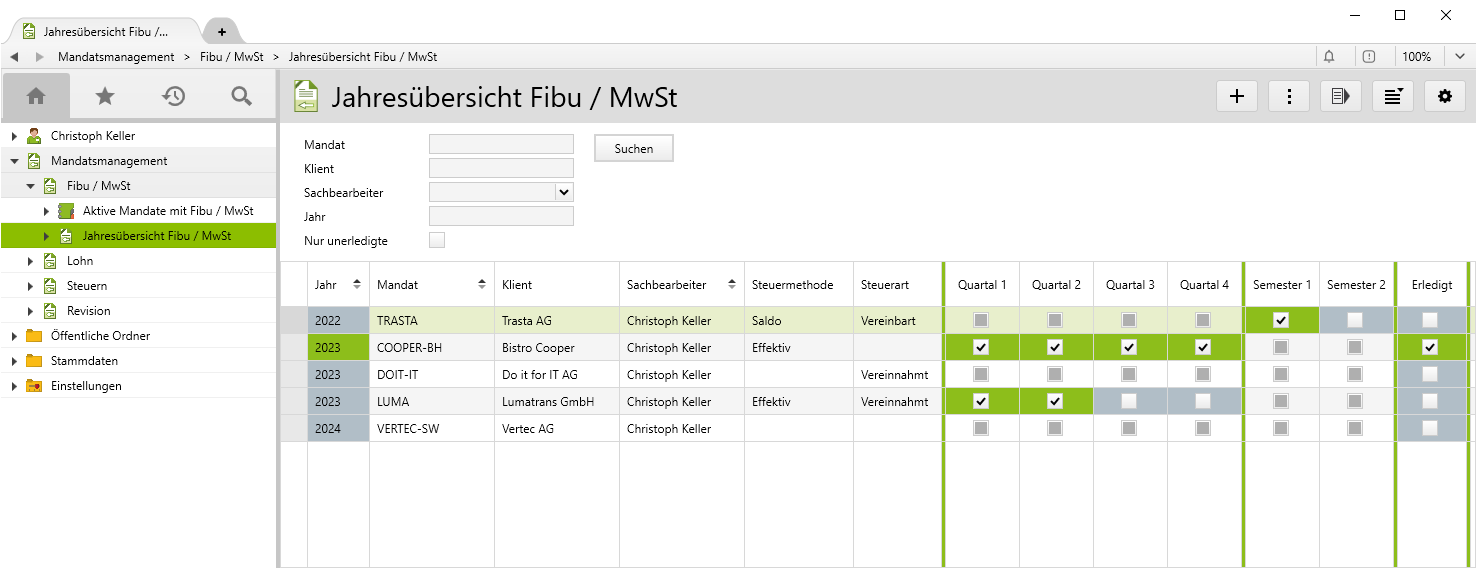Collapse the Mandatsmanagement tree node

[15, 161]
